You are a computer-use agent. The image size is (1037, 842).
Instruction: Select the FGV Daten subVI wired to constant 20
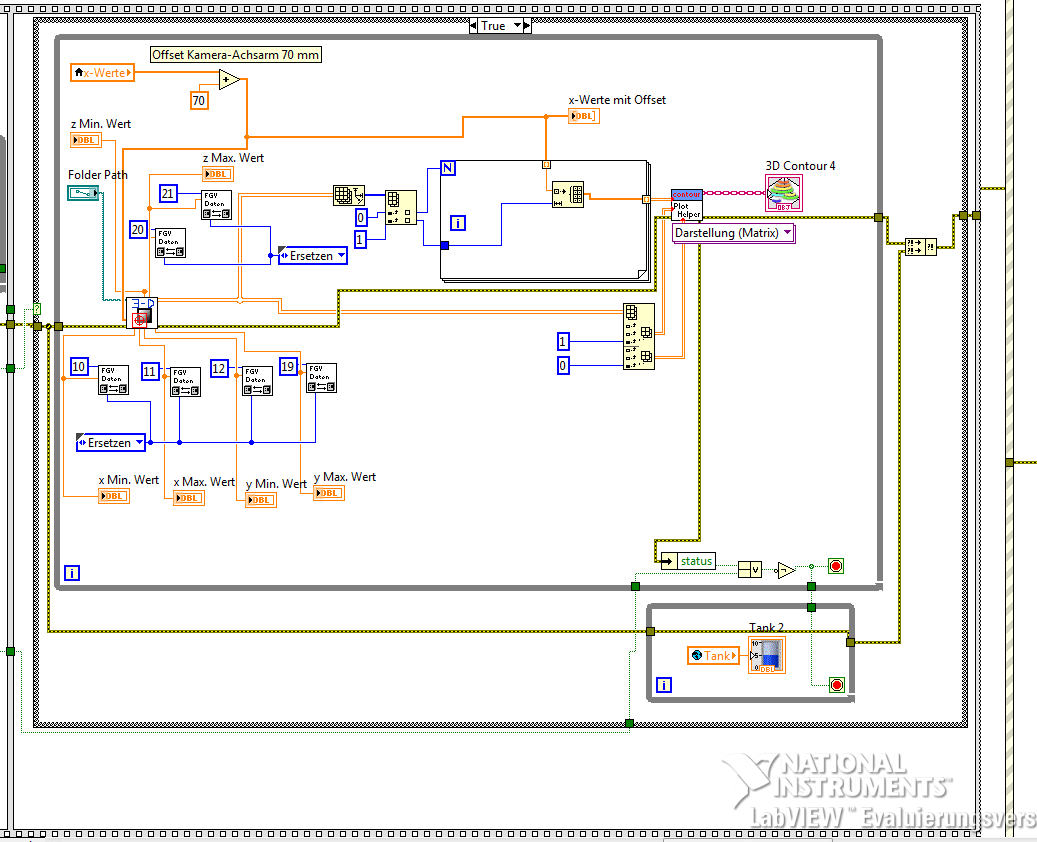point(170,243)
